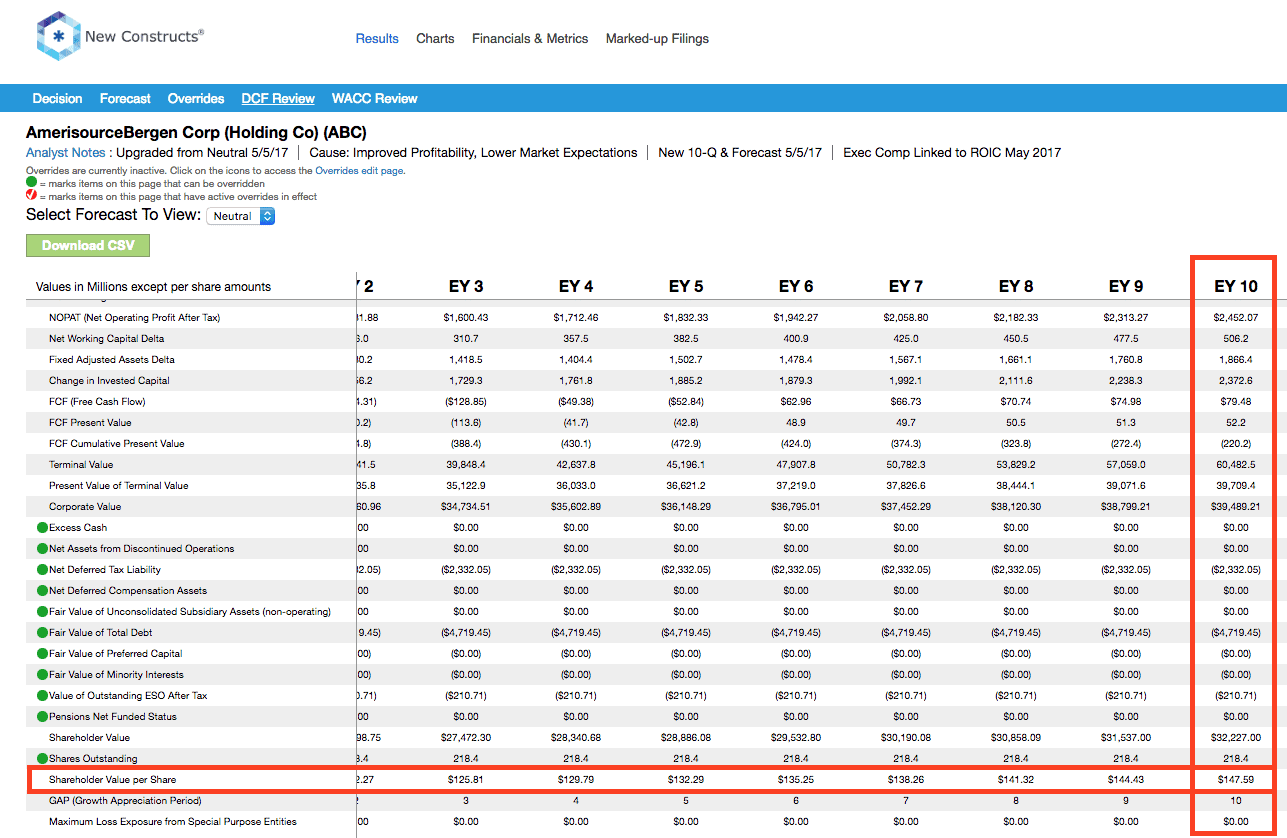Click the EY 6 column header
The height and width of the screenshot is (838, 1287).
tap(796, 286)
